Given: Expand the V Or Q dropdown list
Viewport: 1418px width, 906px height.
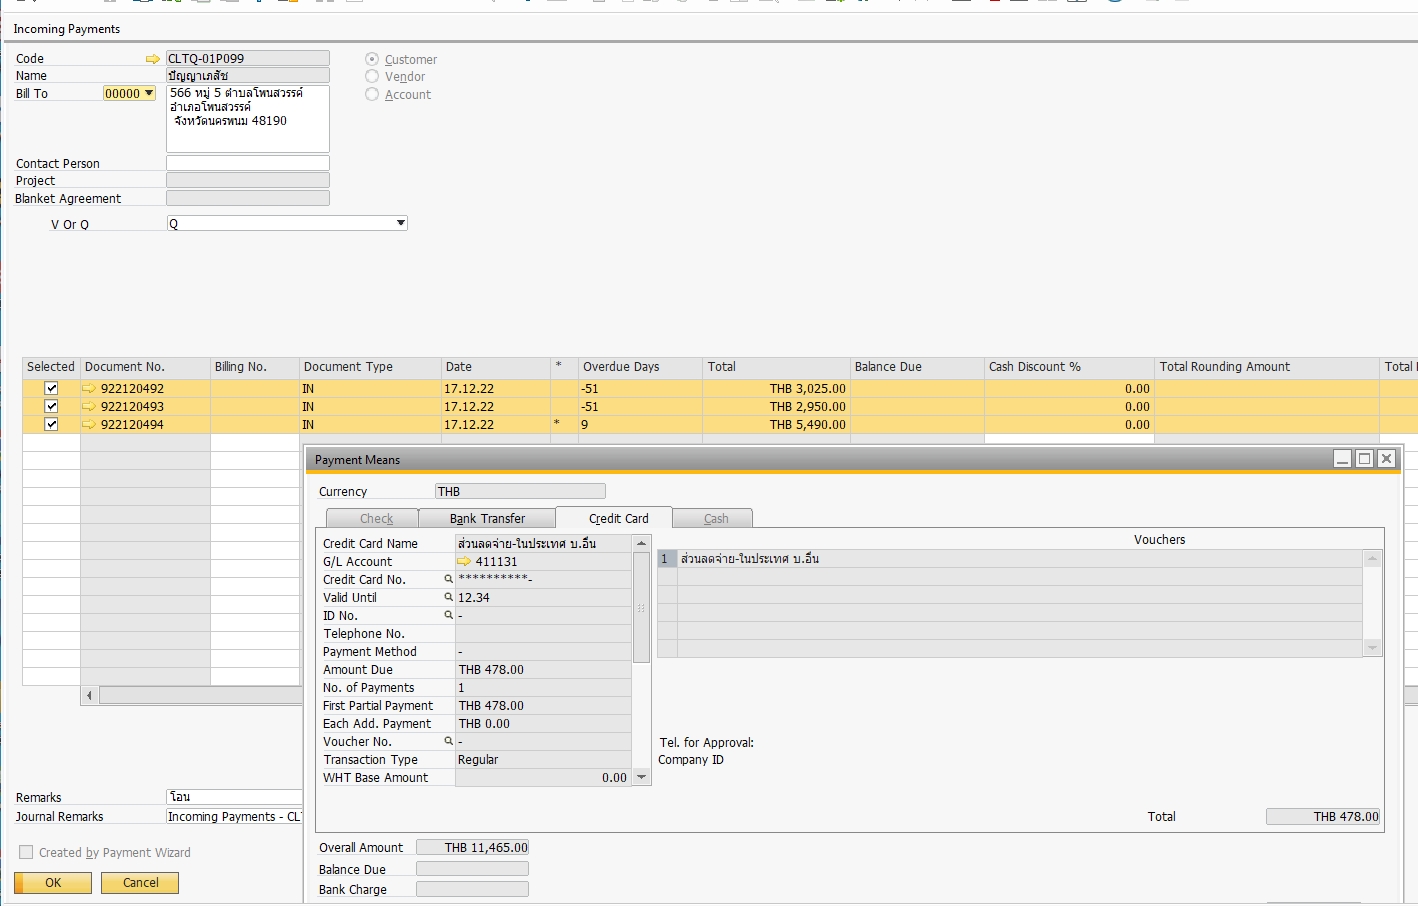Looking at the screenshot, I should pyautogui.click(x=400, y=224).
